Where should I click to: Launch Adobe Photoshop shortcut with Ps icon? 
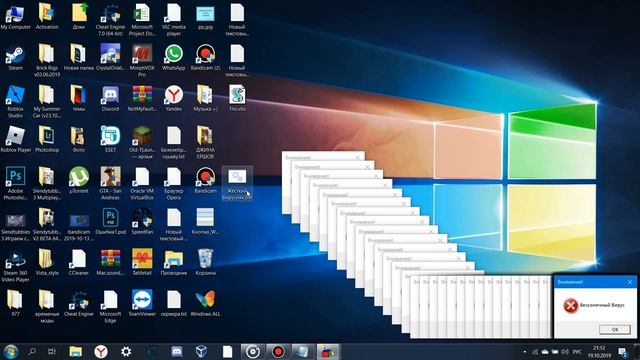point(16,183)
